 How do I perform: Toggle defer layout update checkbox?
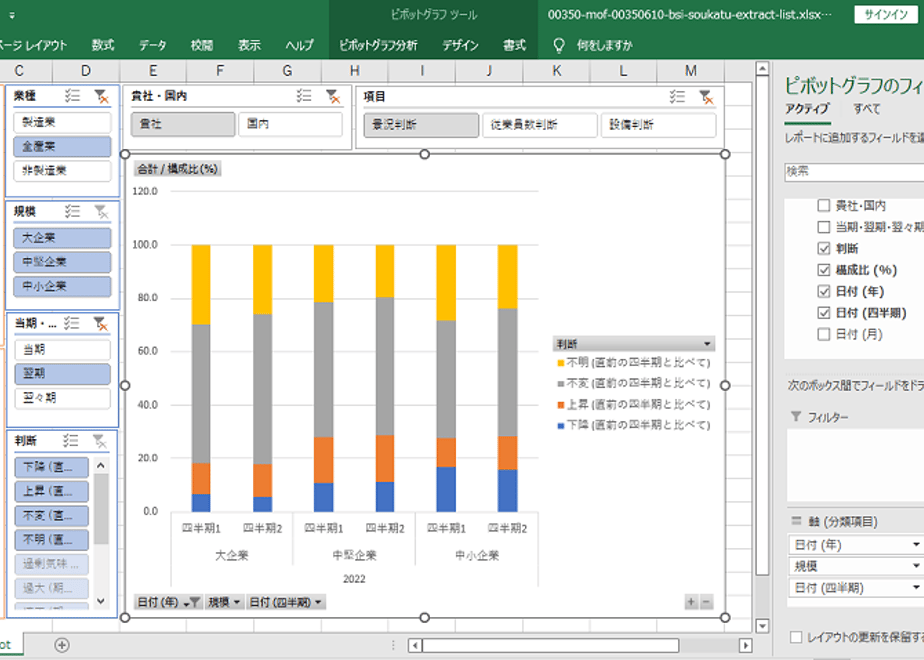point(796,637)
